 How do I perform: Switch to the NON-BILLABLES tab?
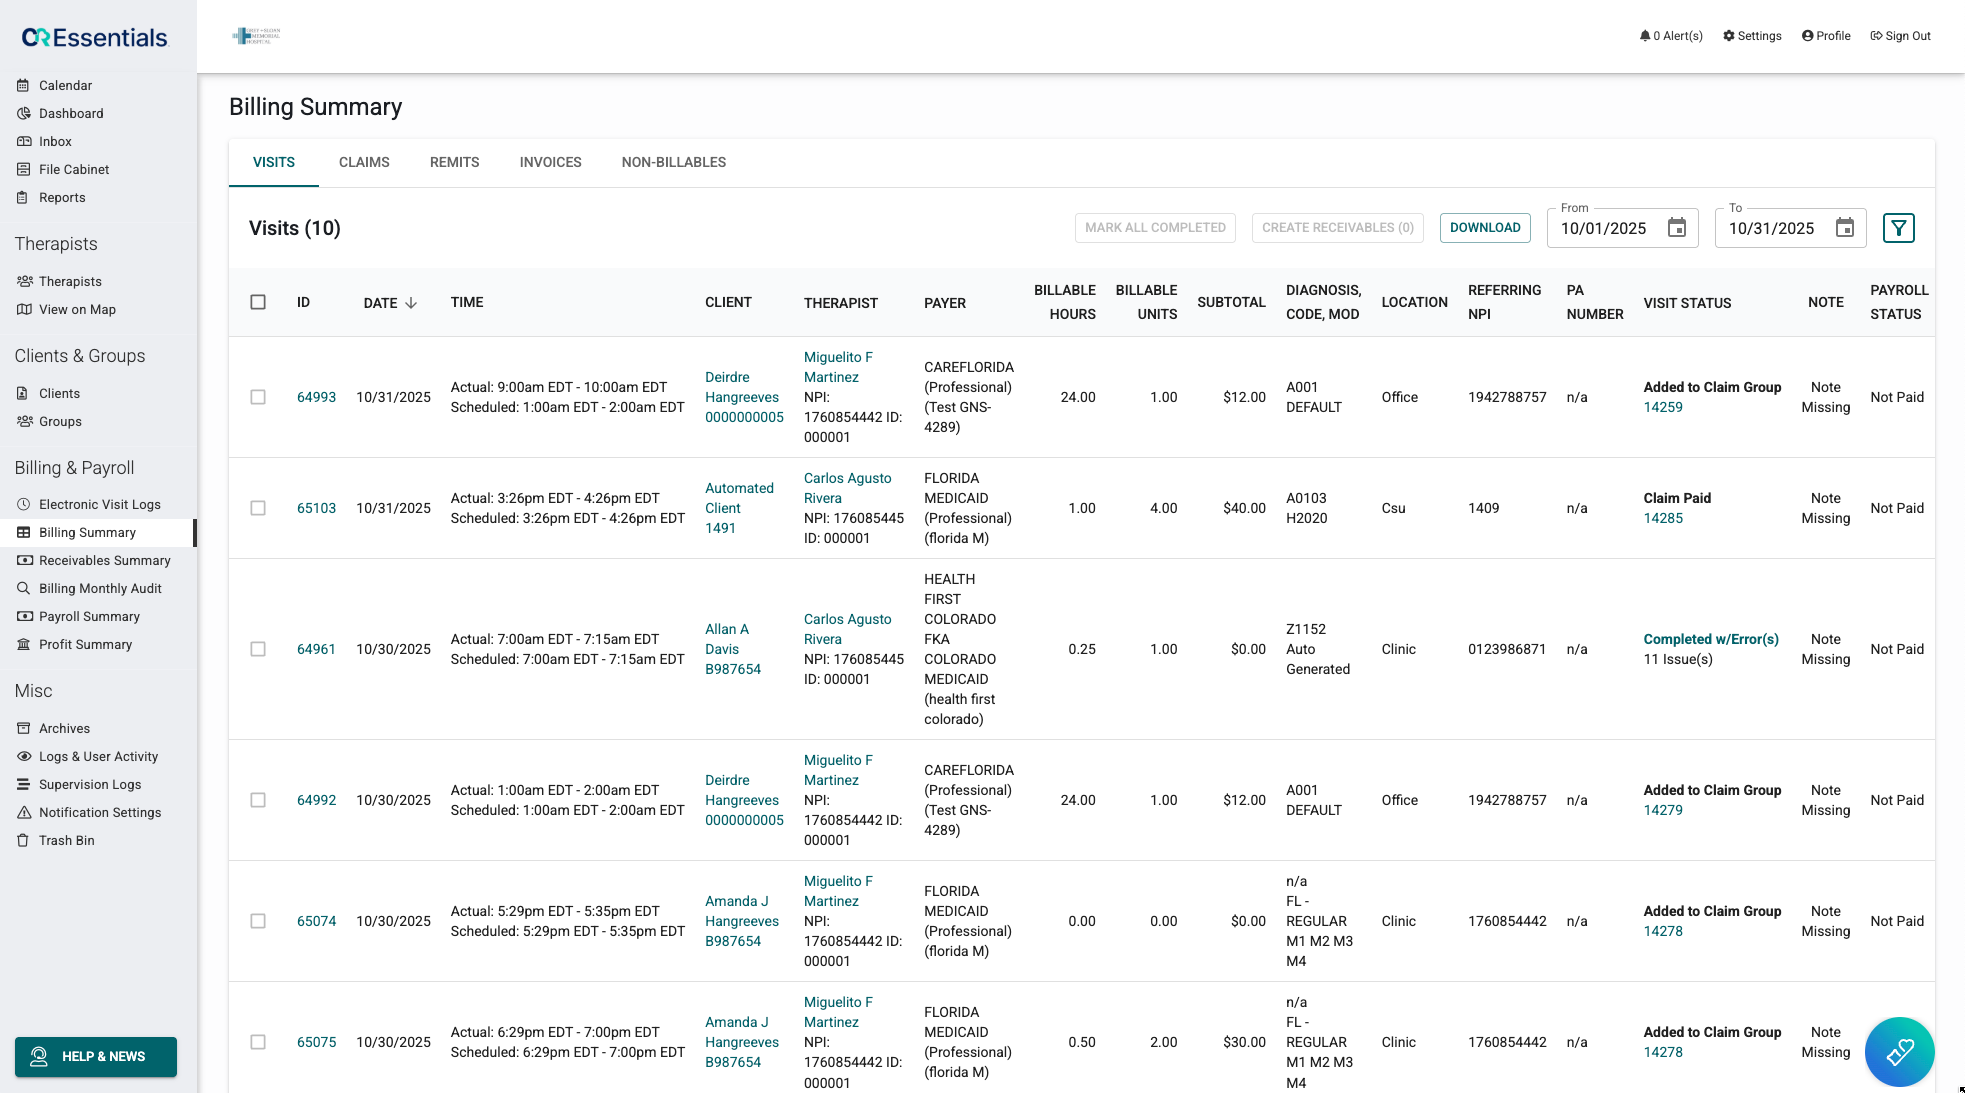673,162
